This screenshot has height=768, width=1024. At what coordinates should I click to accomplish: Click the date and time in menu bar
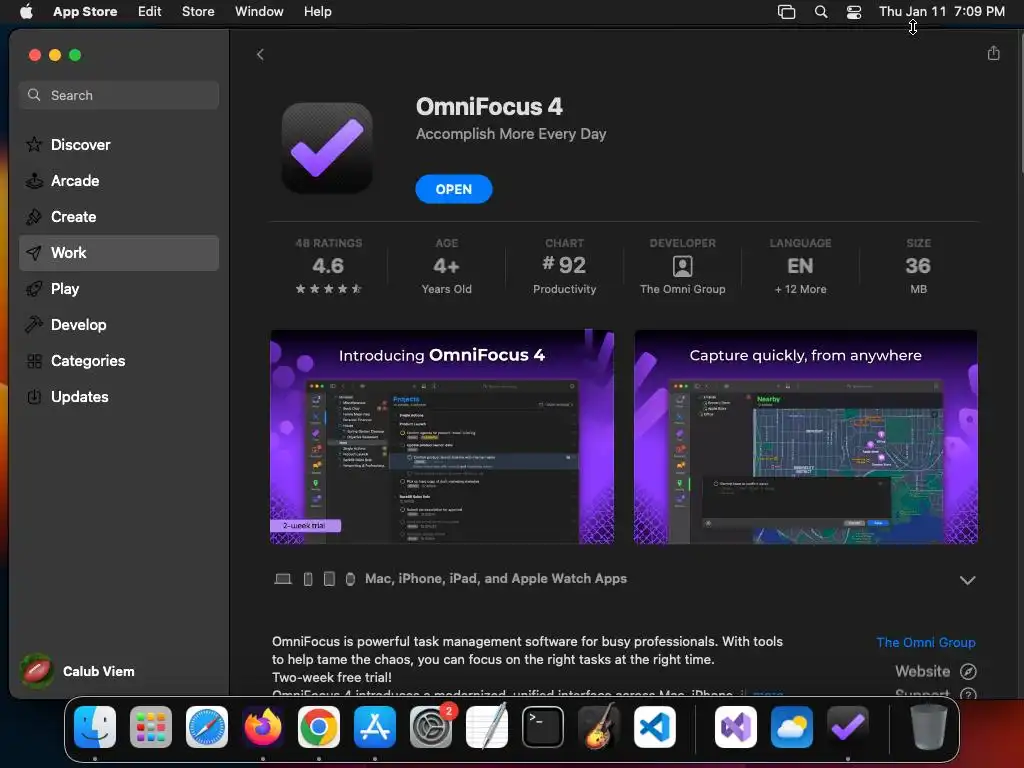pos(942,12)
